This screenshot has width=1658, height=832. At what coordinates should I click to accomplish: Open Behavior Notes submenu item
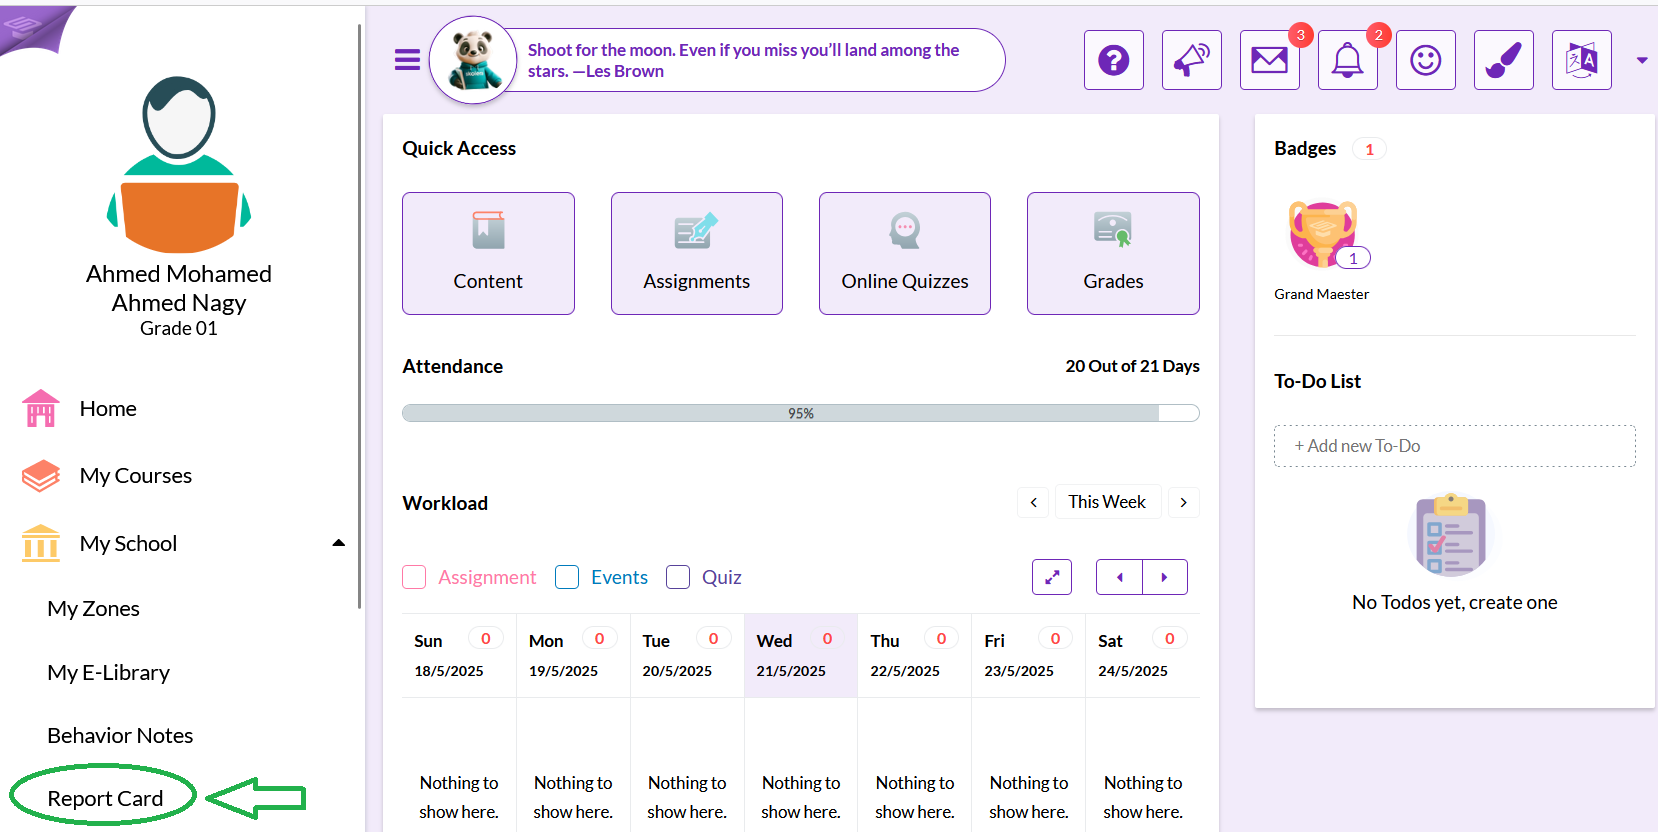pyautogui.click(x=120, y=735)
